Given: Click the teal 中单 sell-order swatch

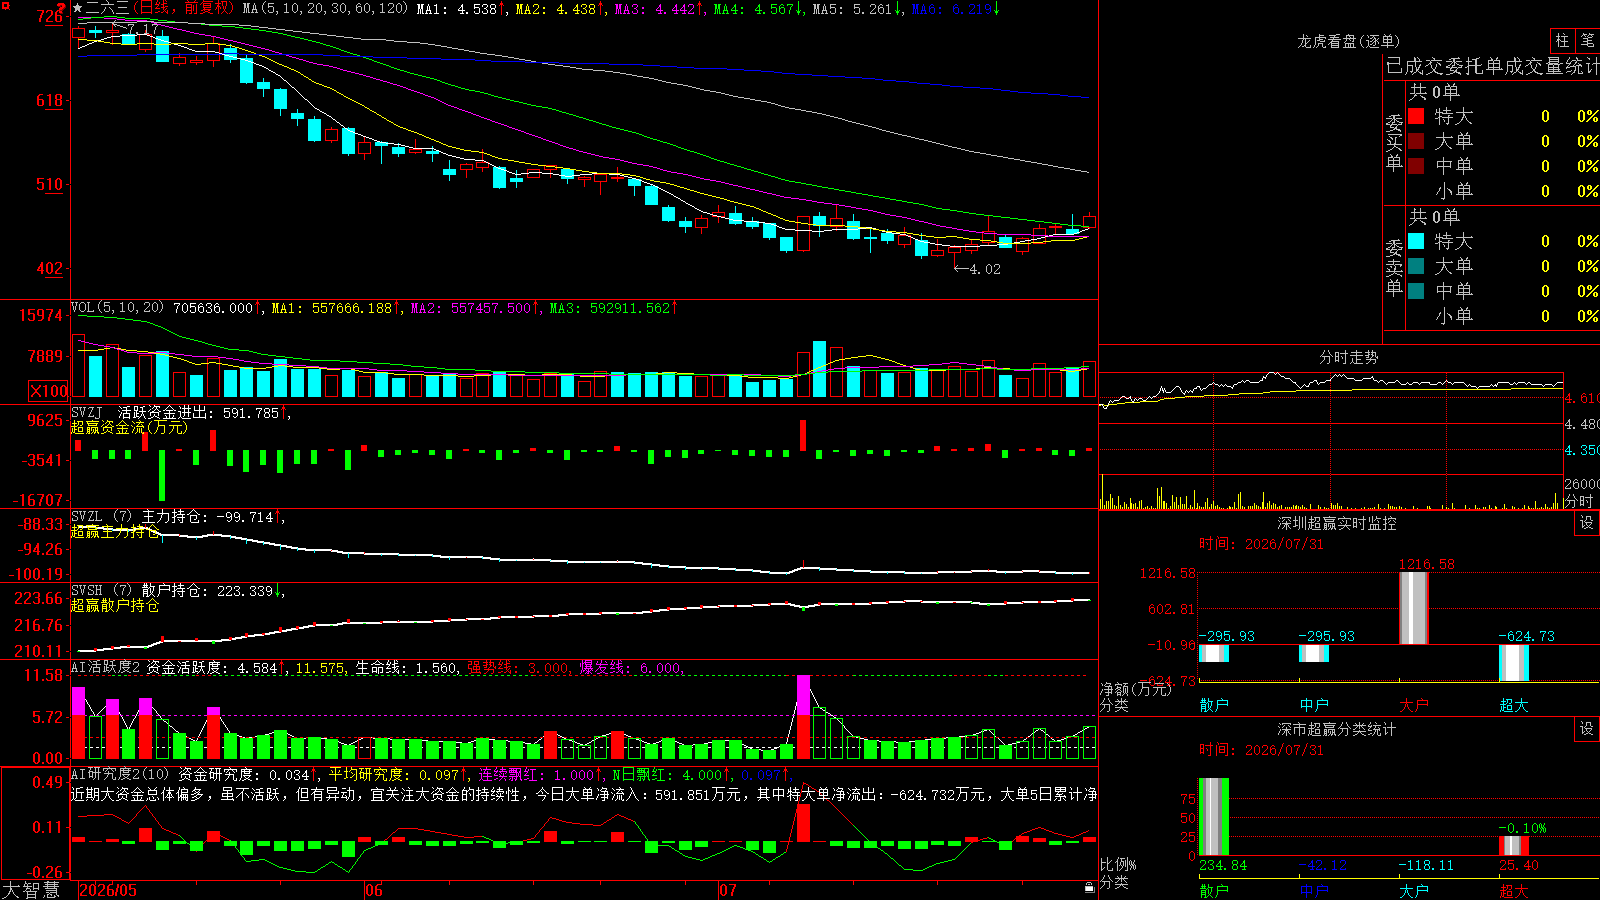Looking at the screenshot, I should (x=1416, y=291).
